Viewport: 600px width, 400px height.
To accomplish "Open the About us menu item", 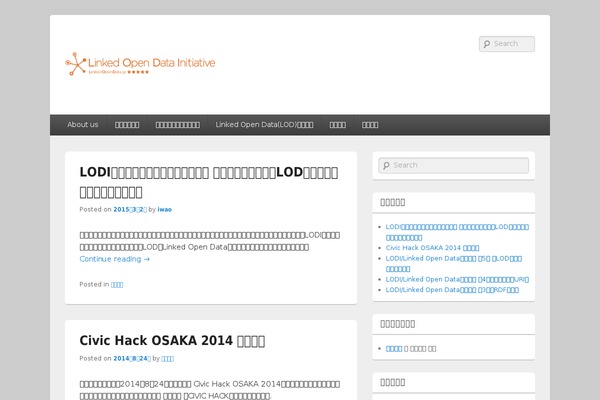I will (83, 125).
